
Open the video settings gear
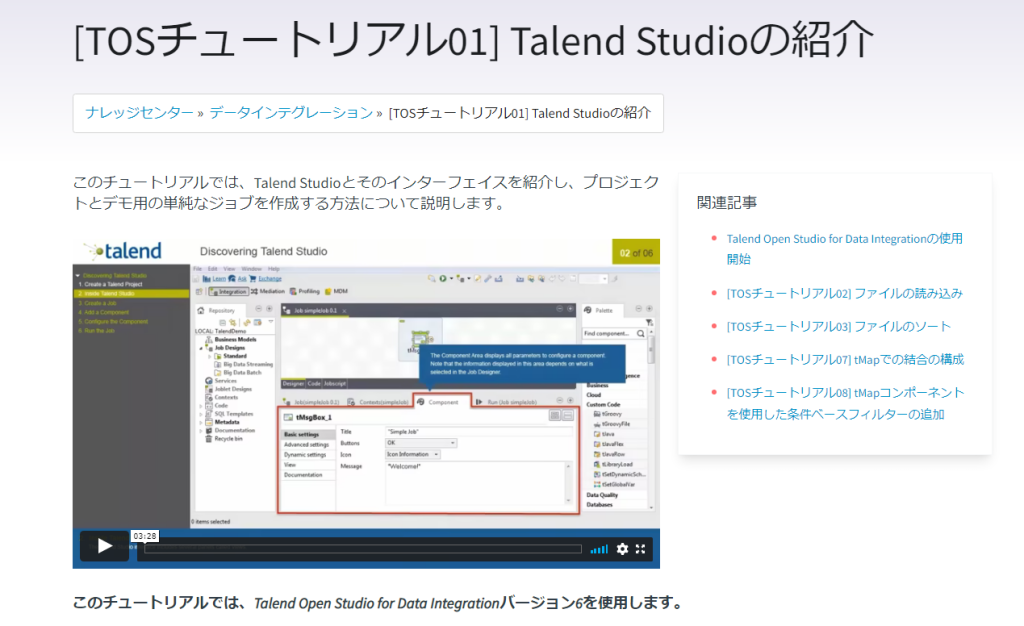tap(622, 549)
